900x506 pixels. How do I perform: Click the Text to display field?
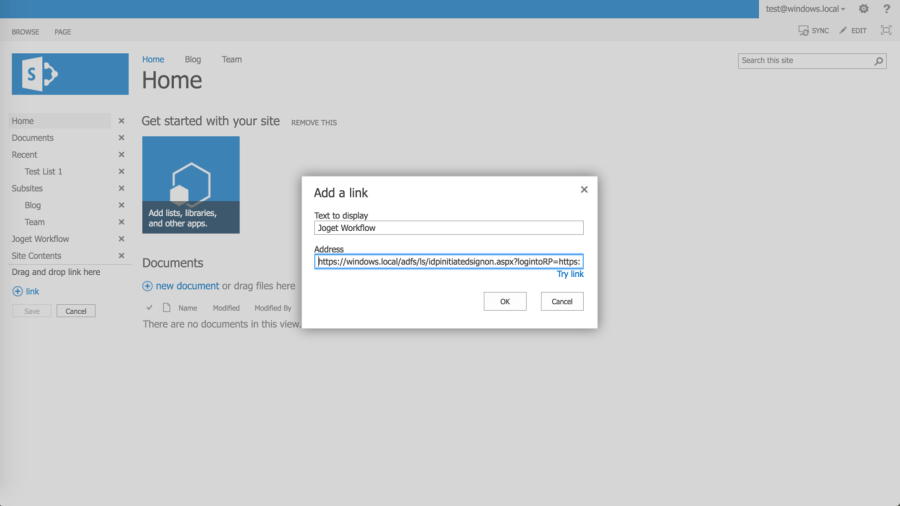click(448, 228)
